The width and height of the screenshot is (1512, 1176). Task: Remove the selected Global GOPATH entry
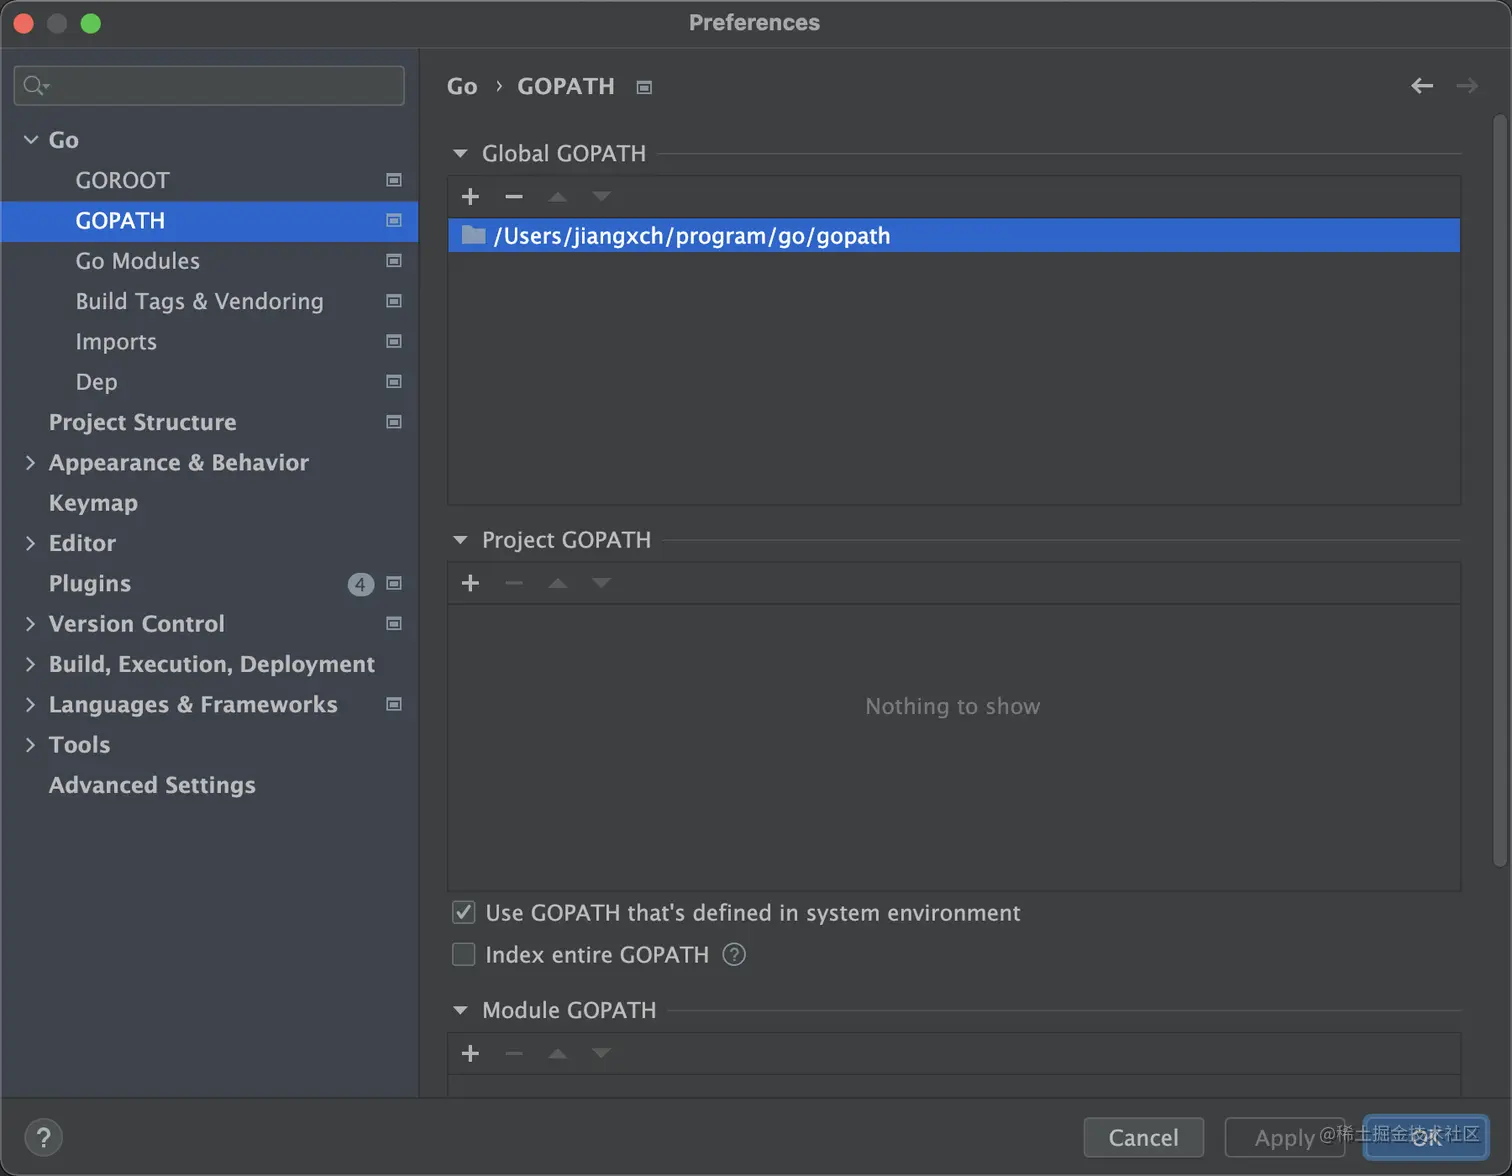tap(514, 197)
